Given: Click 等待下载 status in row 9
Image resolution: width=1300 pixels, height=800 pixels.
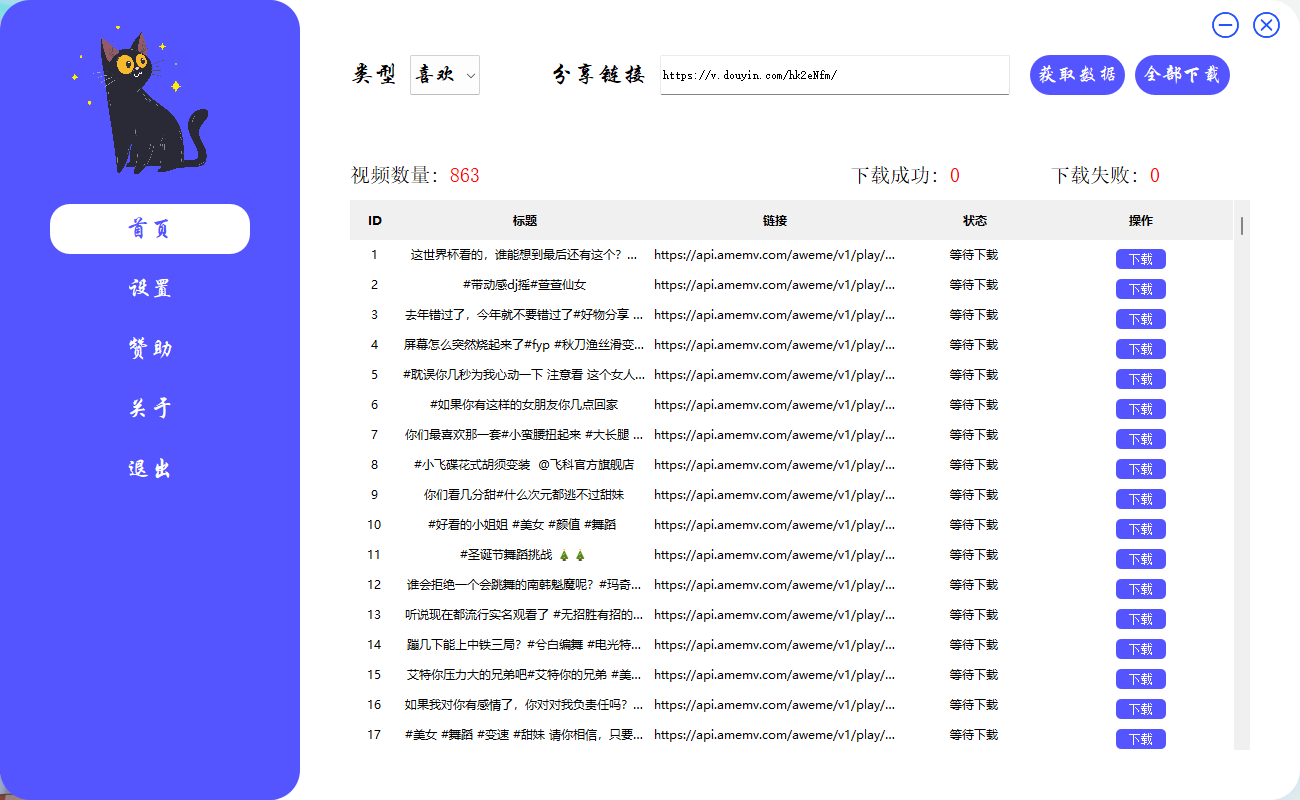Looking at the screenshot, I should tap(974, 495).
